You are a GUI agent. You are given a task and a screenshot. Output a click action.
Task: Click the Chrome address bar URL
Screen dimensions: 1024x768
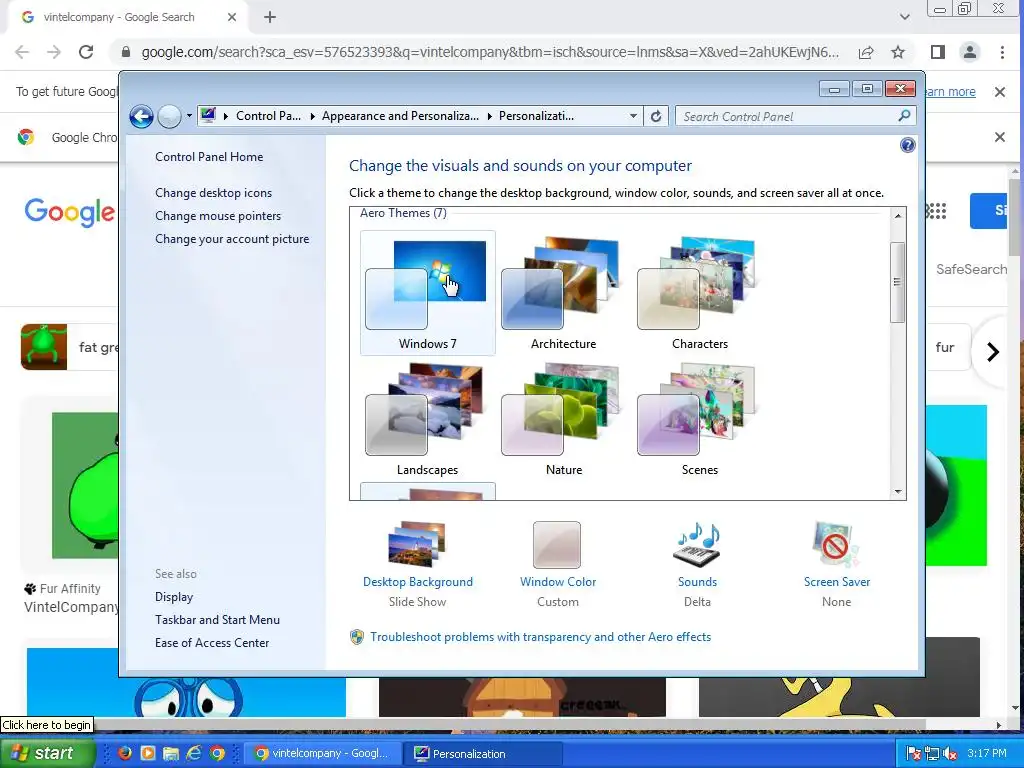[490, 52]
